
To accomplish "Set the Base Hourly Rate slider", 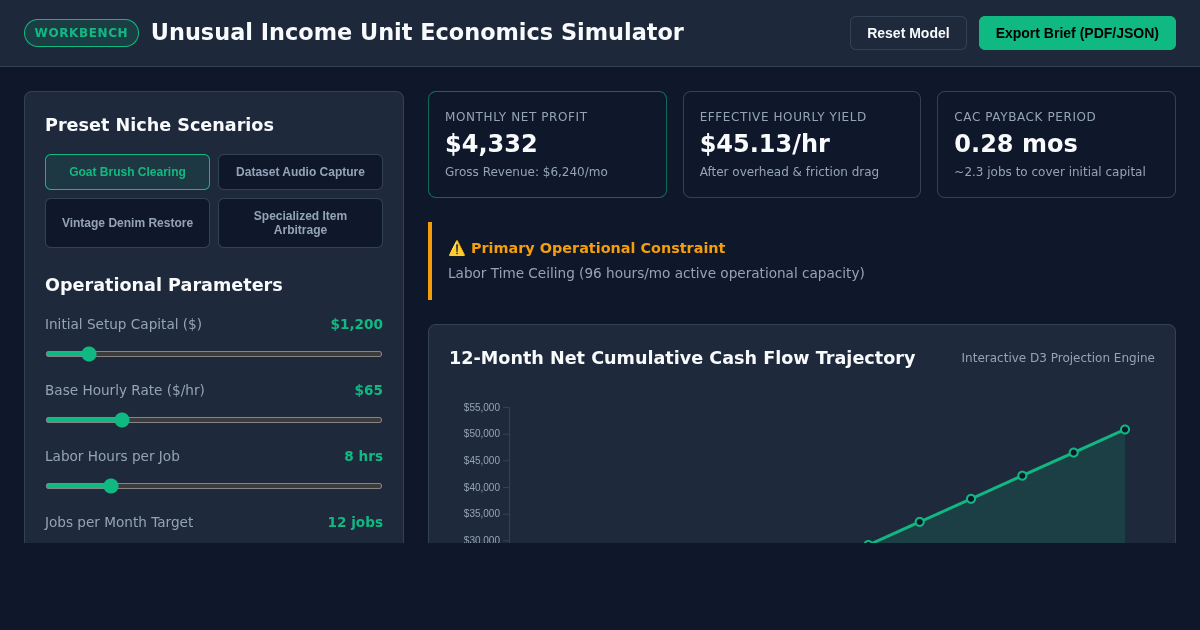I will [x=214, y=420].
